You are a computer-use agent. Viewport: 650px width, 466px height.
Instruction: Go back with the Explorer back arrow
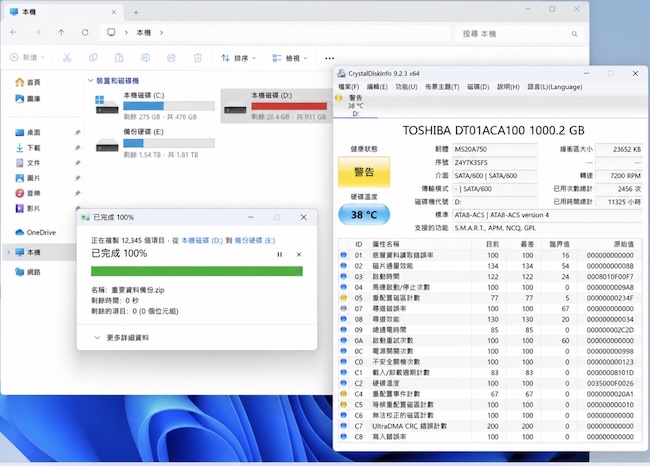coord(14,32)
